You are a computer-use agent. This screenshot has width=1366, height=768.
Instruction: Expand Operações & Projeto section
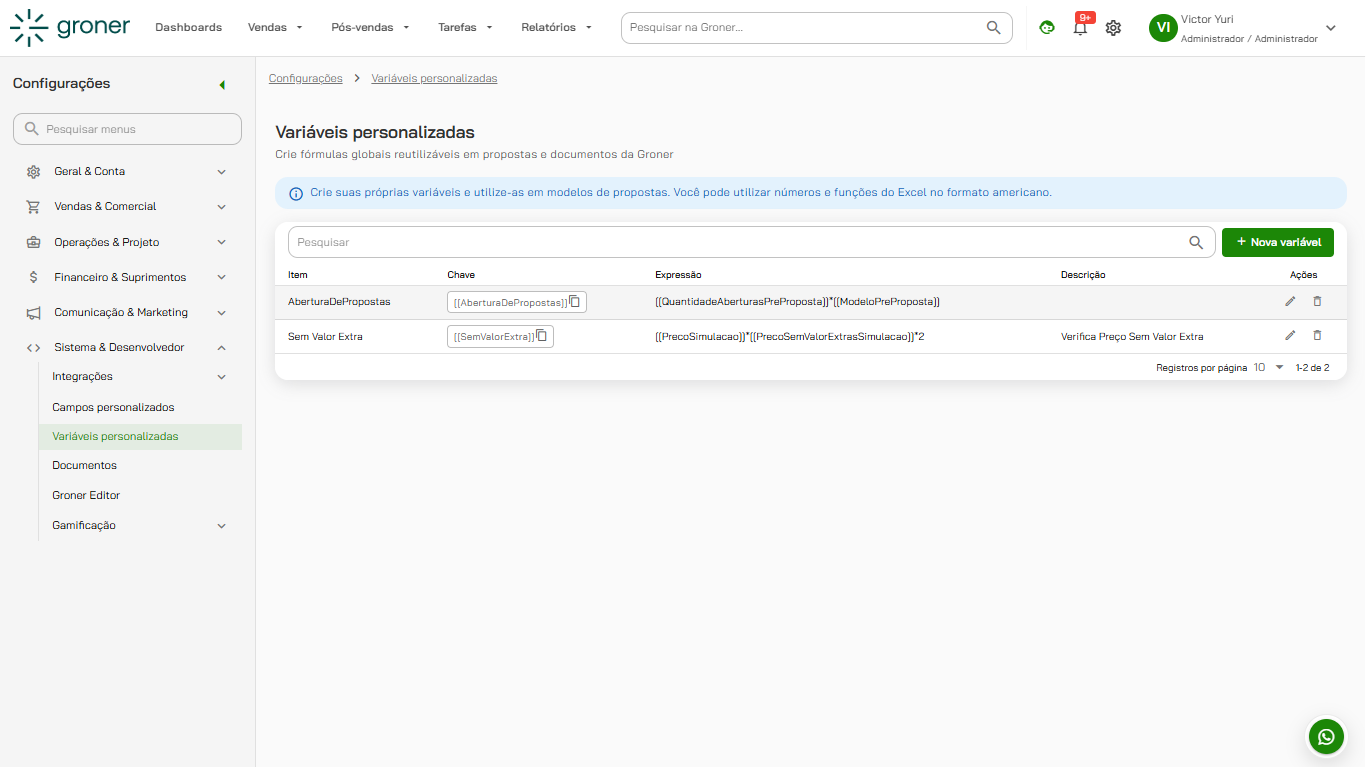pos(222,242)
